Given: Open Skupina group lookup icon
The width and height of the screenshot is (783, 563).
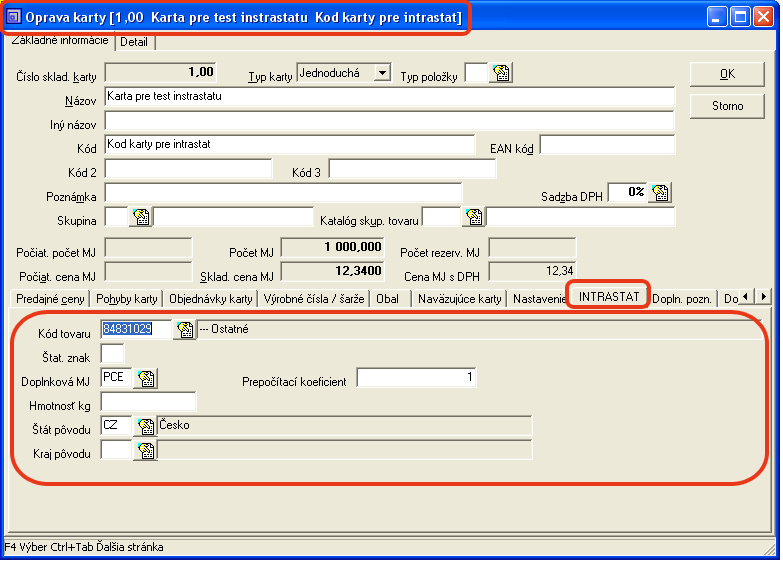Looking at the screenshot, I should click(141, 217).
